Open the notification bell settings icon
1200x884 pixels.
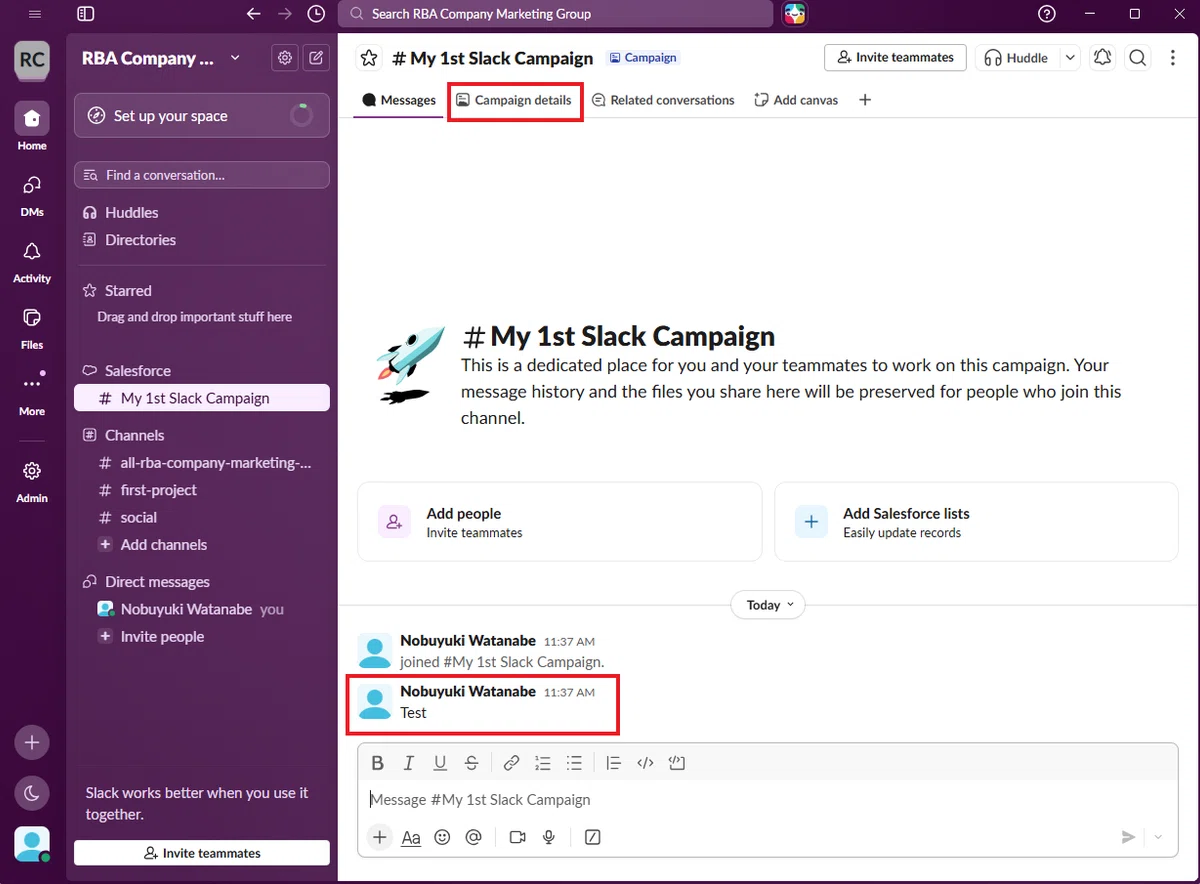[1102, 58]
